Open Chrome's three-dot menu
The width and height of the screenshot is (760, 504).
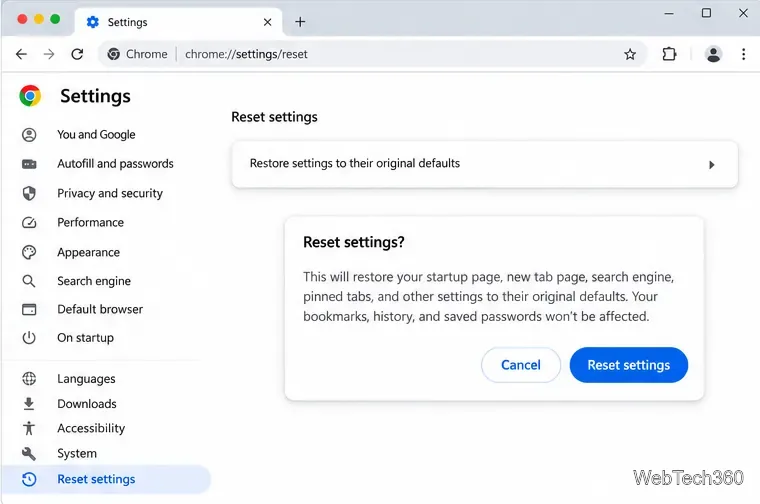pyautogui.click(x=744, y=54)
